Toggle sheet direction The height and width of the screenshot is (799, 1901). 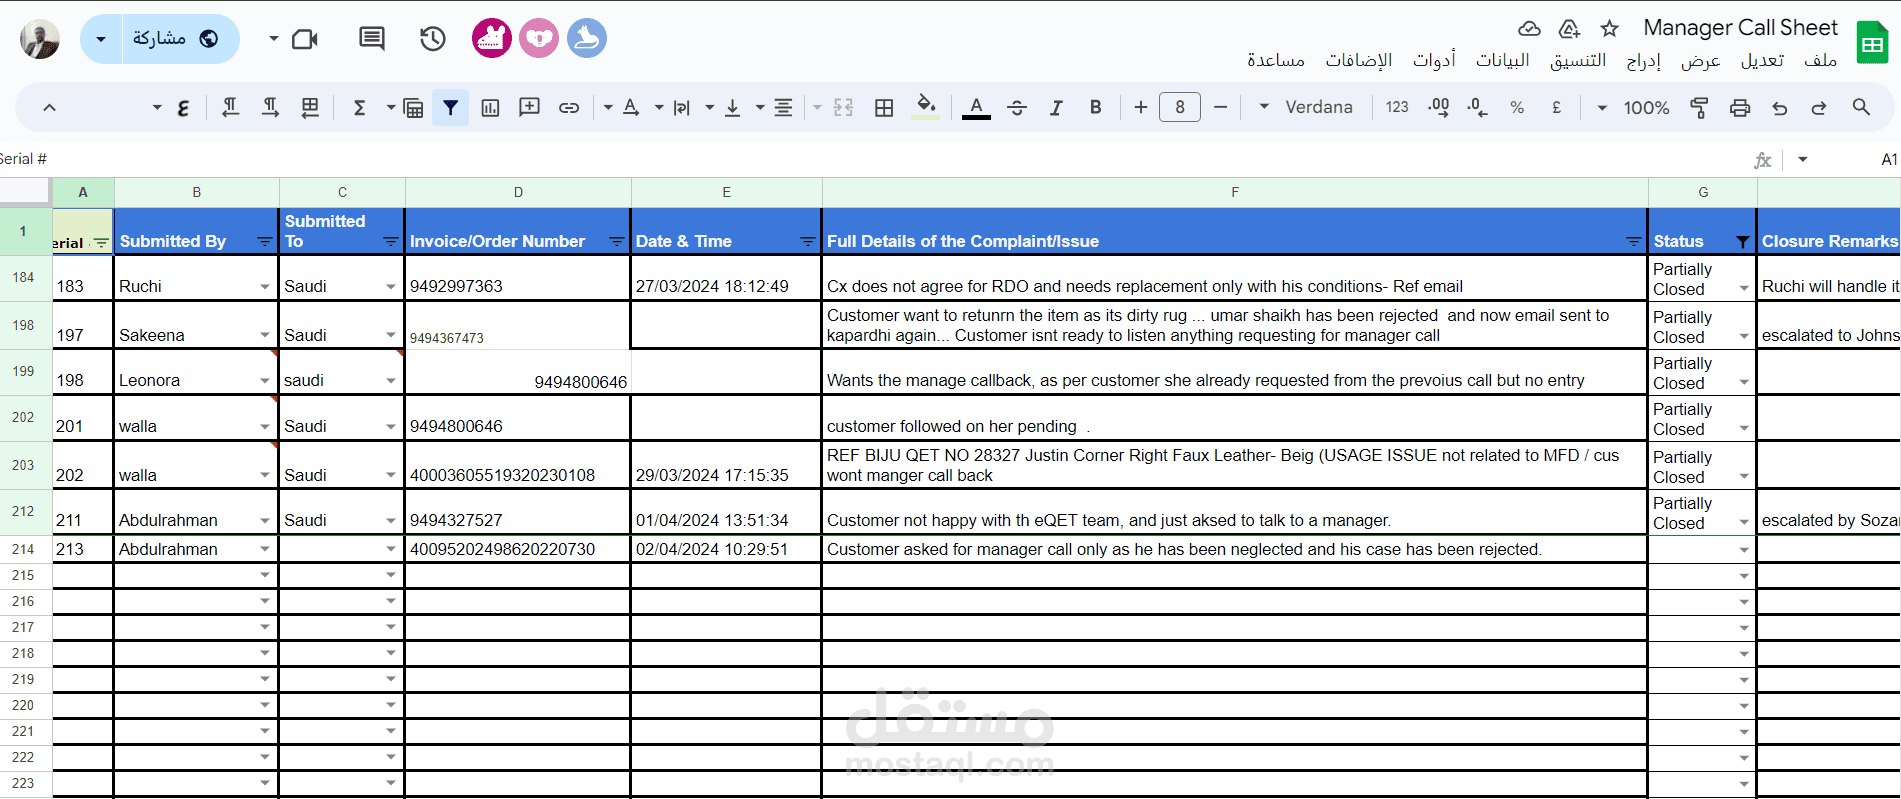click(x=310, y=107)
